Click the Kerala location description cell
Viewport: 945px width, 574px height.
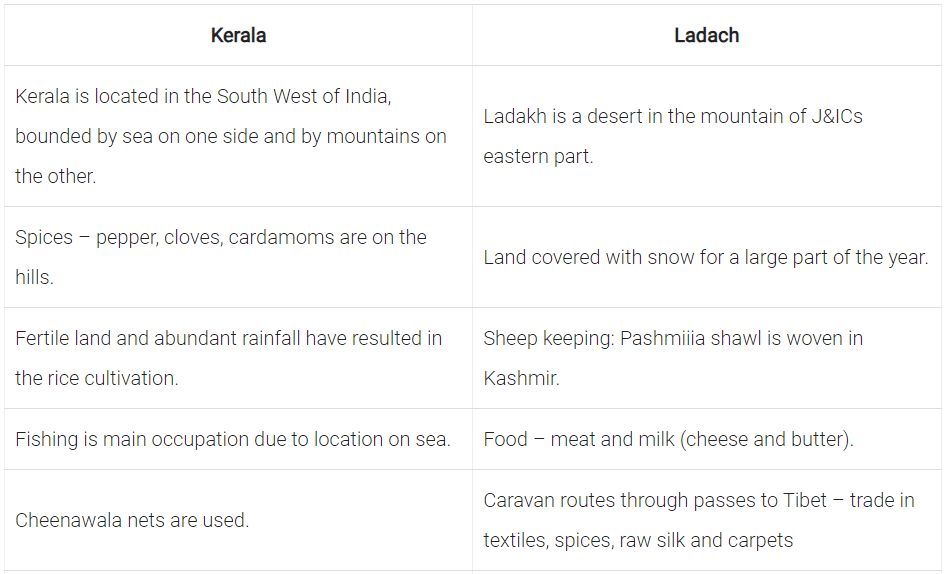pos(230,136)
